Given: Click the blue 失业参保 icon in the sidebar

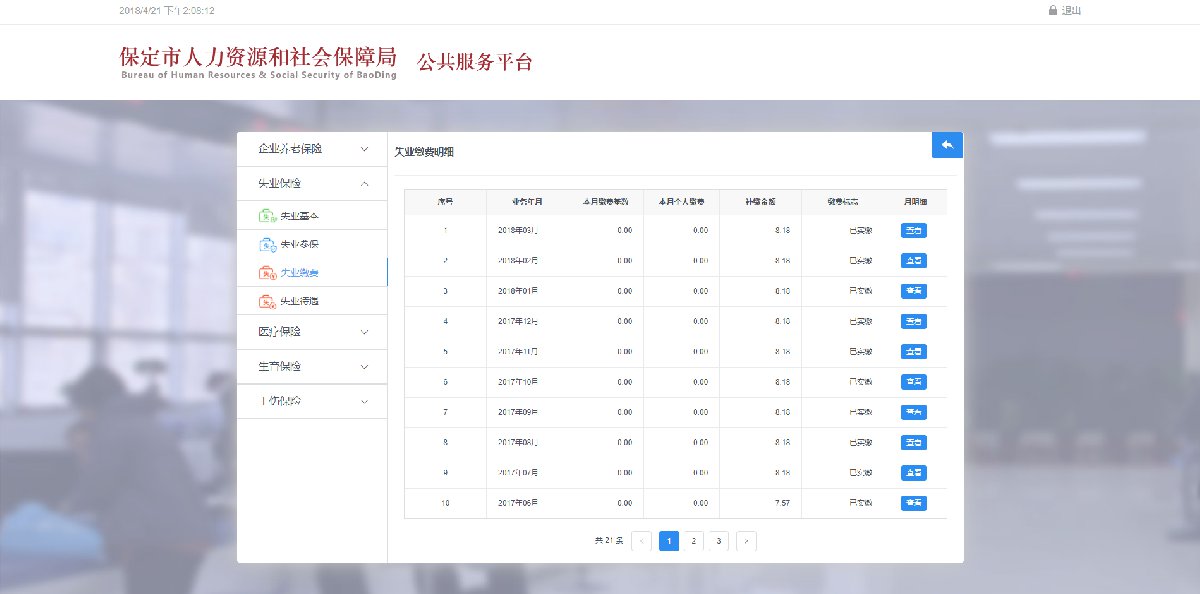Looking at the screenshot, I should pos(267,244).
